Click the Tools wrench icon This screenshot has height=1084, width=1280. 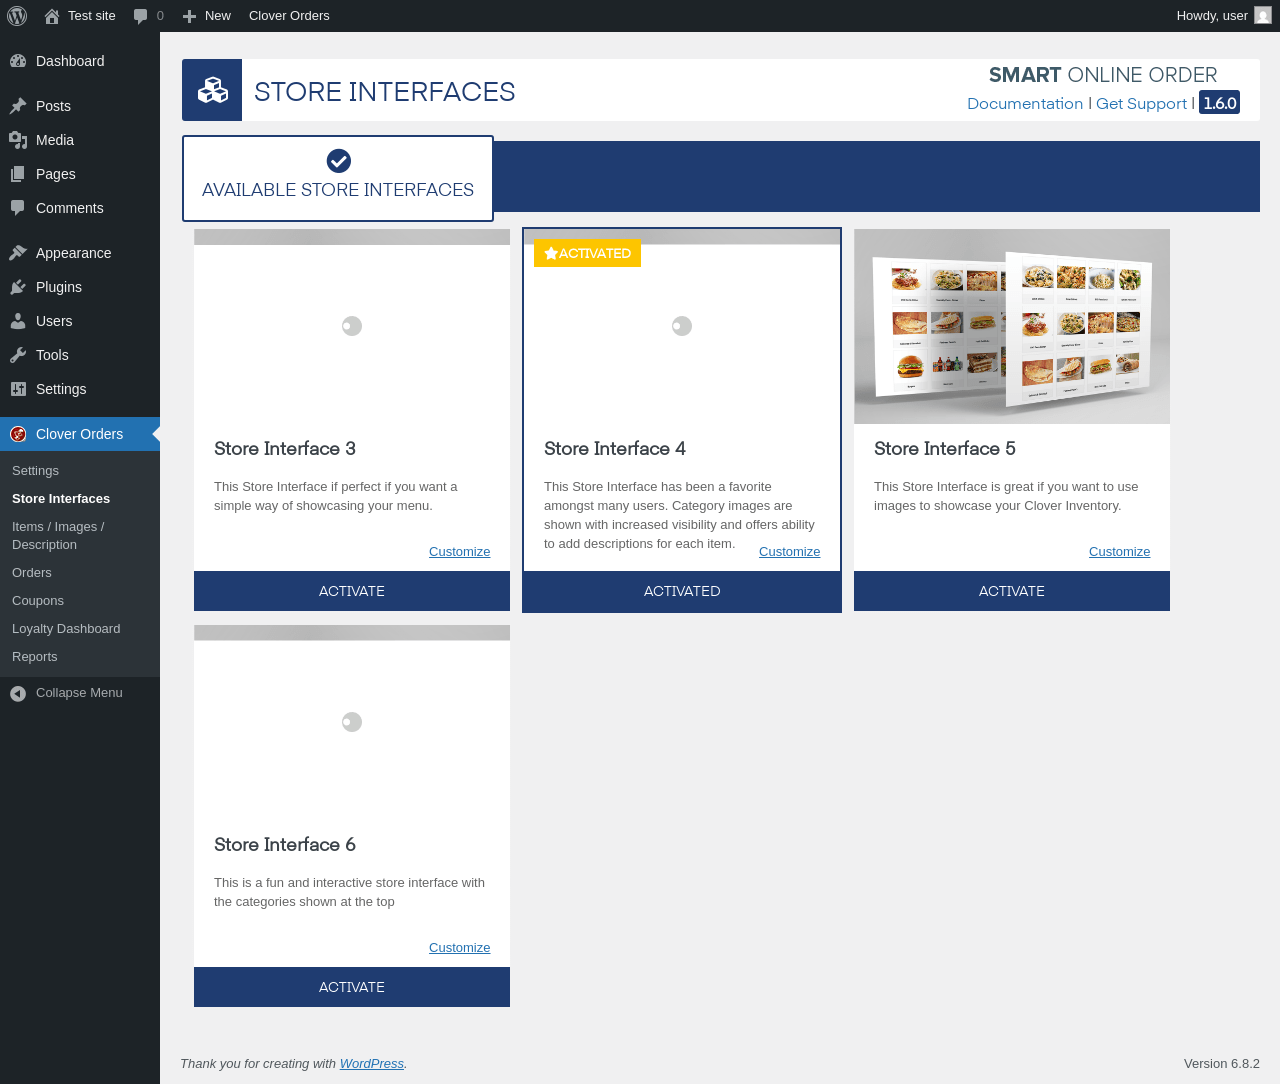click(x=18, y=355)
